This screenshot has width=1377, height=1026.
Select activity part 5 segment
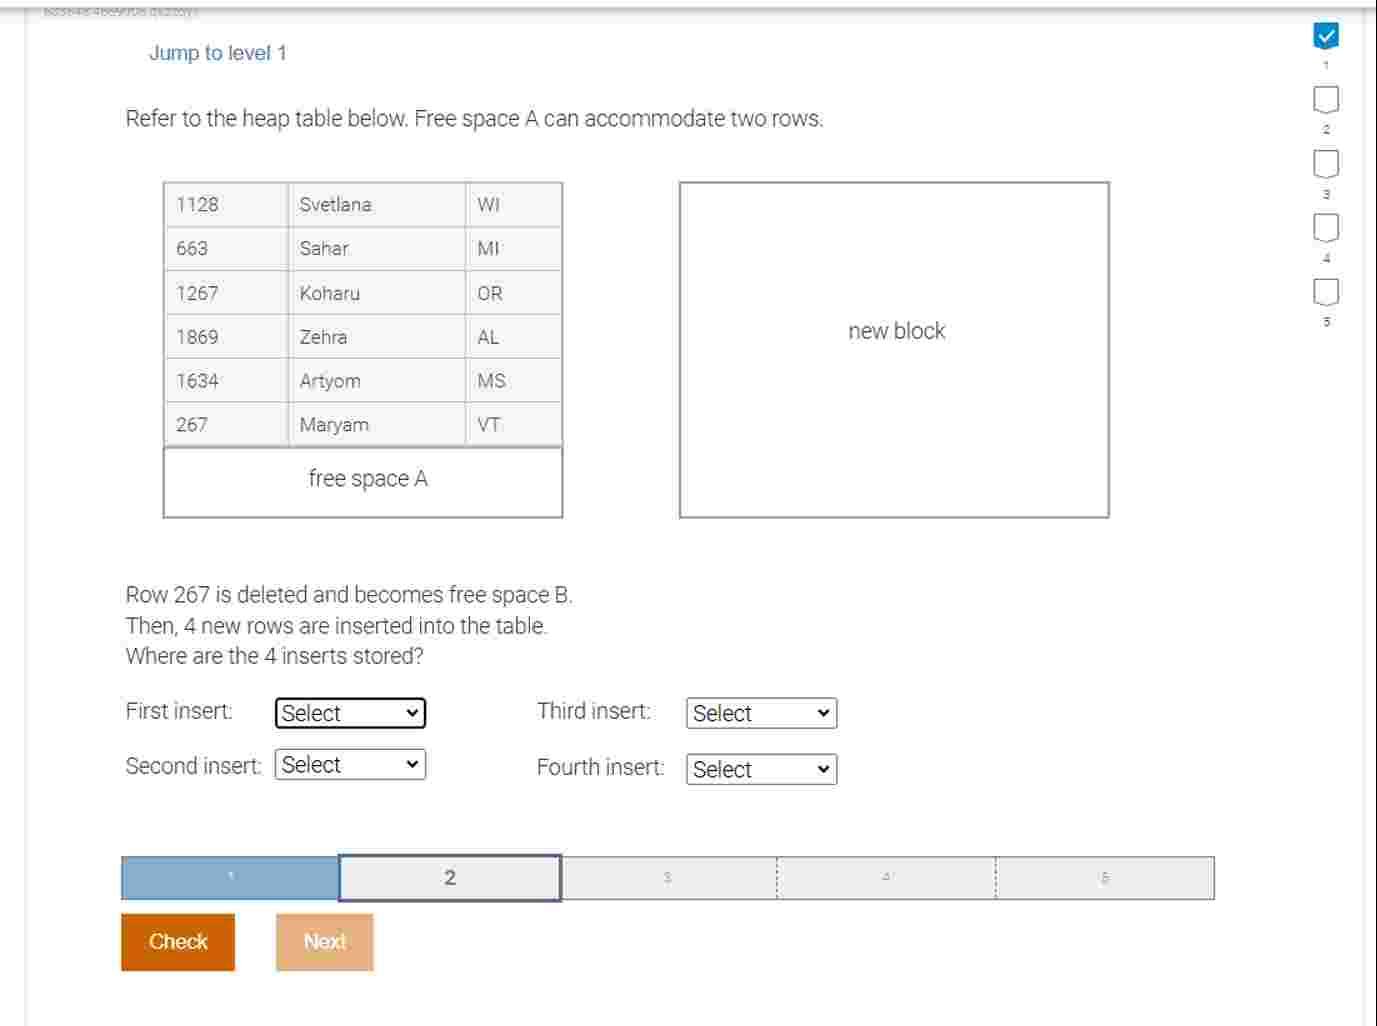click(1104, 878)
